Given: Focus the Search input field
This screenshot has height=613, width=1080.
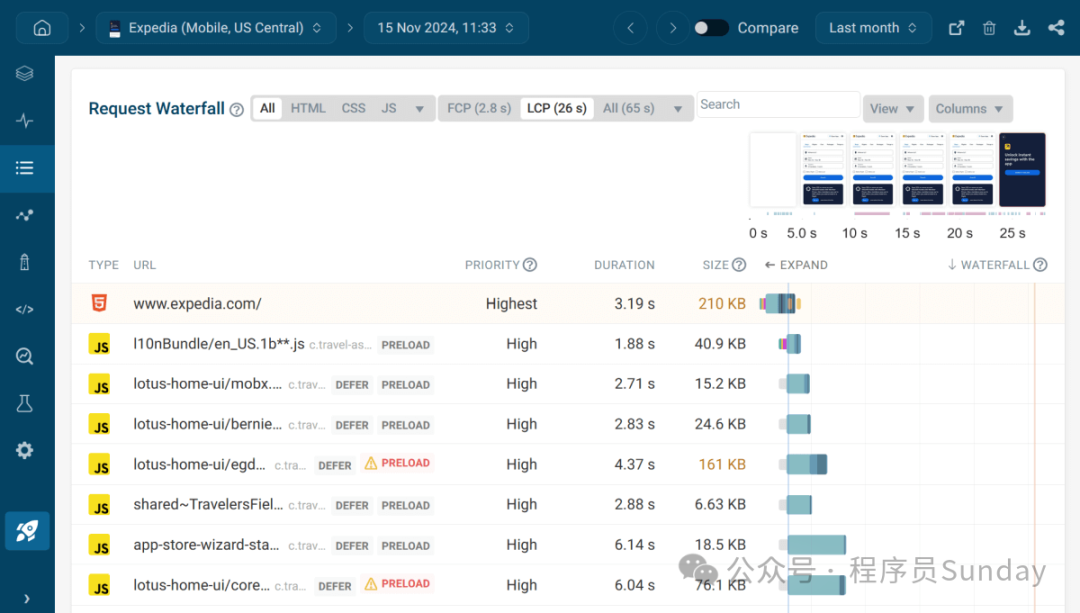Looking at the screenshot, I should (x=778, y=105).
